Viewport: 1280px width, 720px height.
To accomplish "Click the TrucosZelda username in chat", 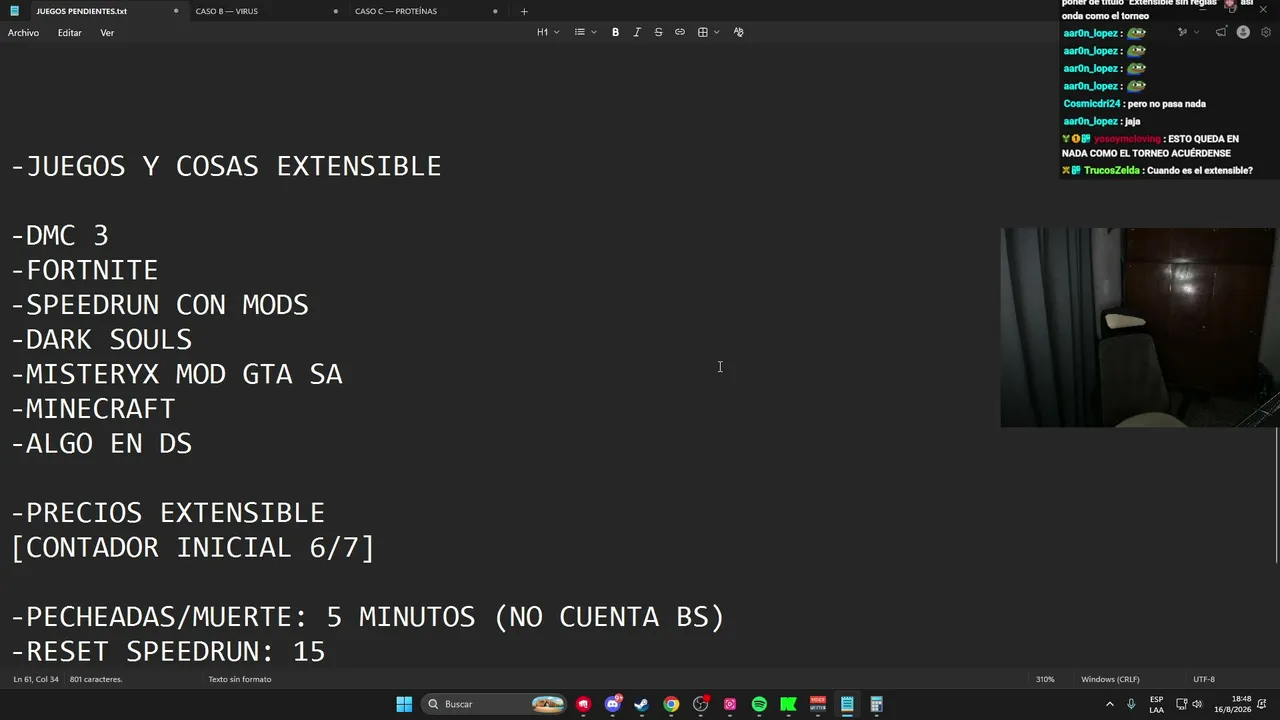I will [1112, 171].
